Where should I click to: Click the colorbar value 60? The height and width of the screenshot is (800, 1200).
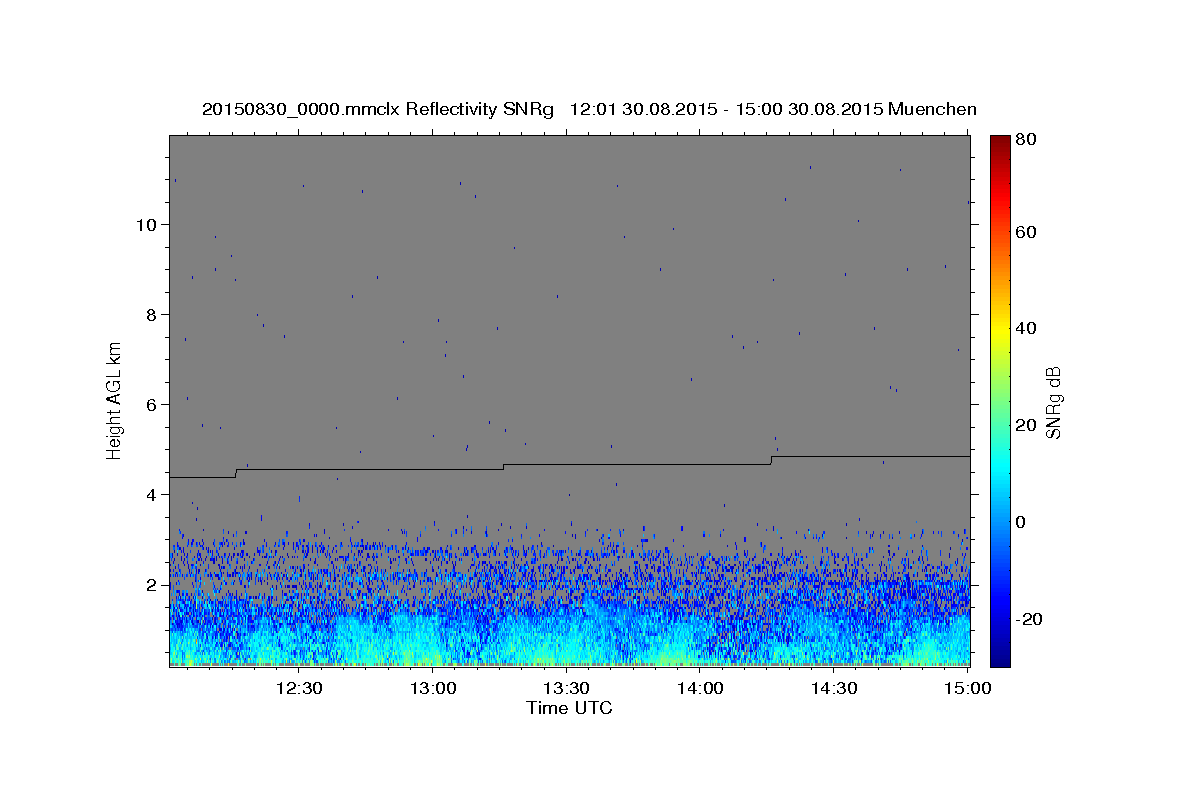pos(1026,232)
